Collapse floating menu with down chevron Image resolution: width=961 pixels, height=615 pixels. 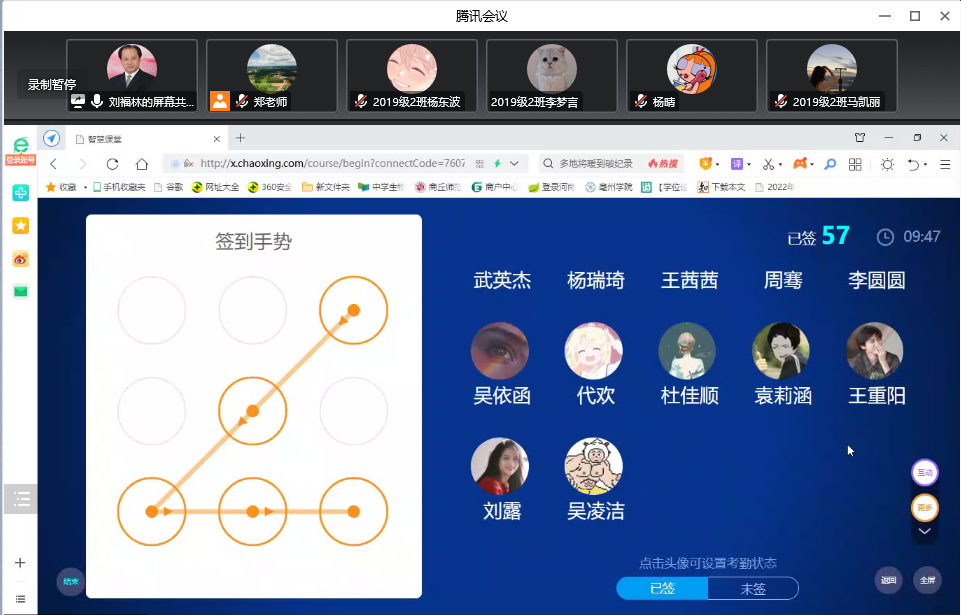[925, 532]
